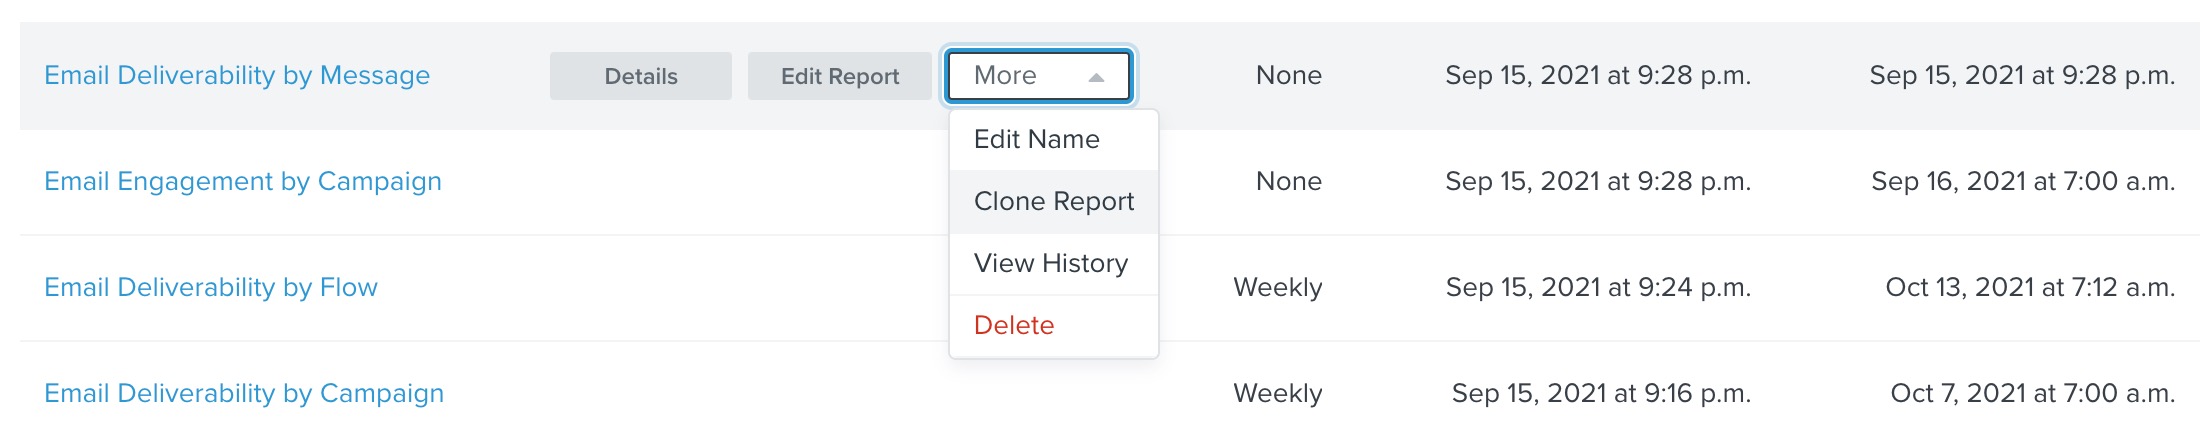This screenshot has width=2212, height=436.
Task: Click the Details button
Action: pos(640,76)
